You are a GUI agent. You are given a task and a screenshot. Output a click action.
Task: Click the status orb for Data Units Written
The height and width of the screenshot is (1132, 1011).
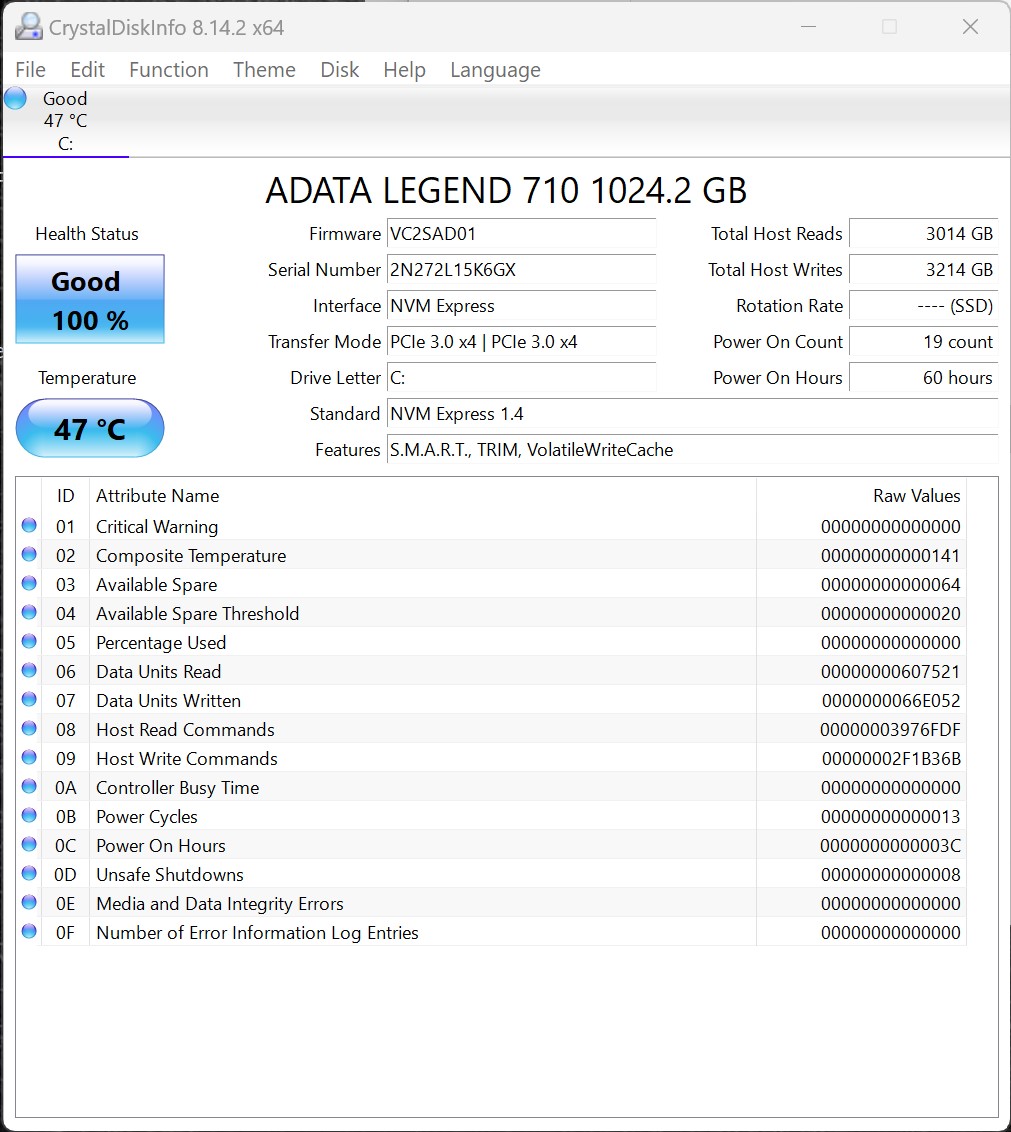[29, 699]
